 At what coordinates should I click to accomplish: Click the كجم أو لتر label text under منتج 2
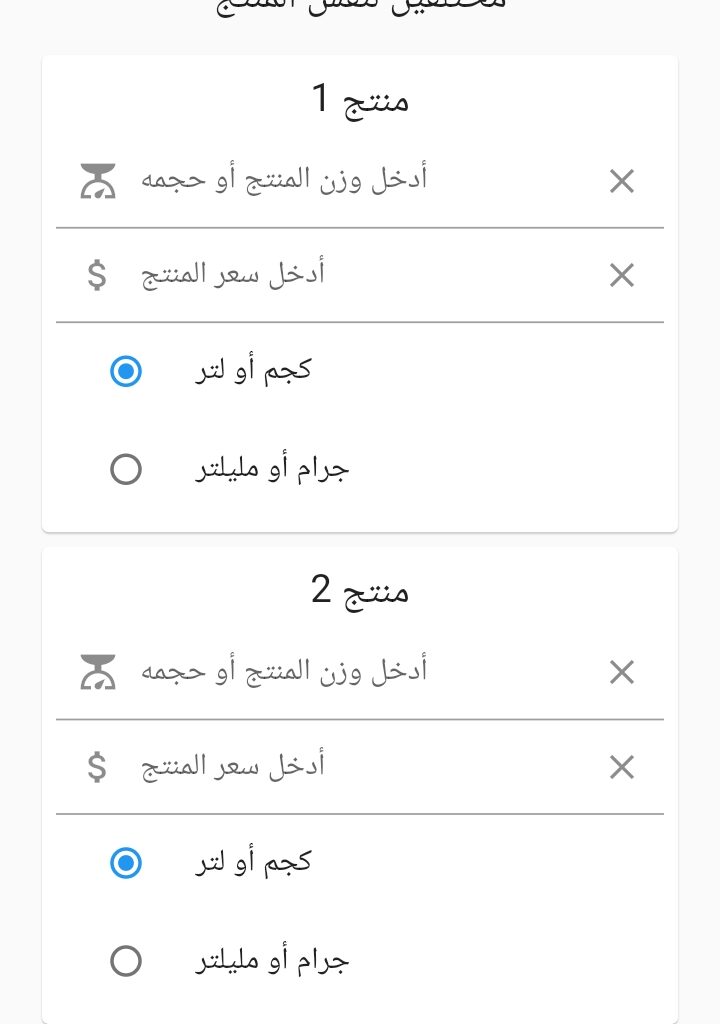tap(253, 862)
